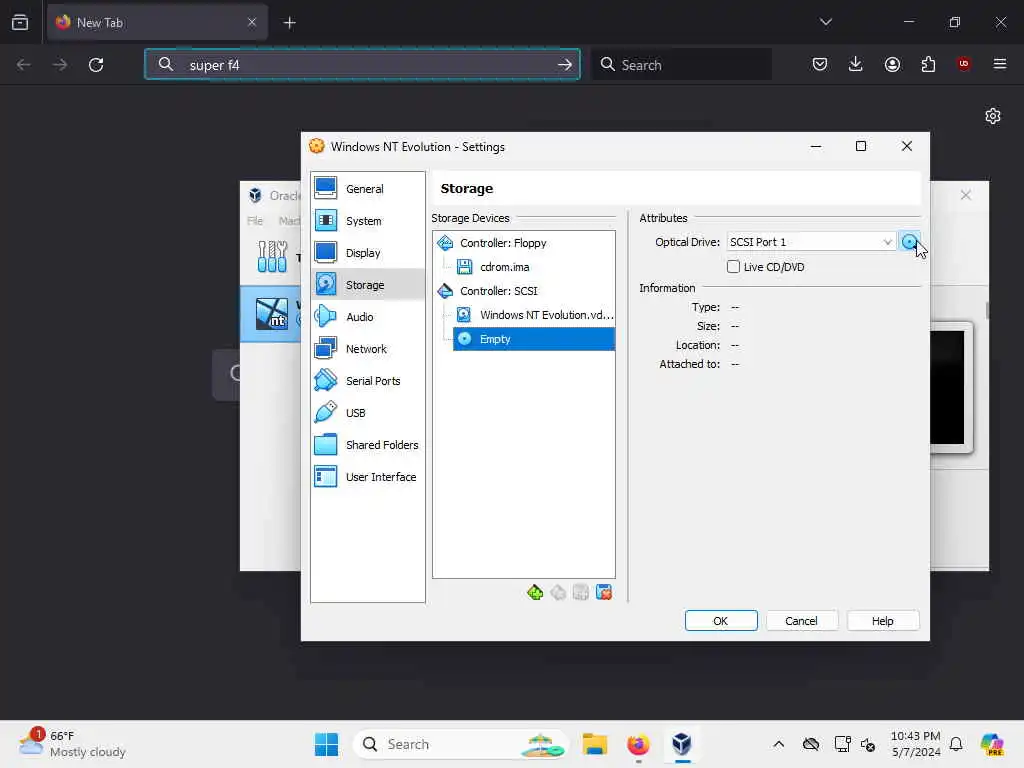Open the clock and date panel
The width and height of the screenshot is (1024, 768).
(916, 744)
